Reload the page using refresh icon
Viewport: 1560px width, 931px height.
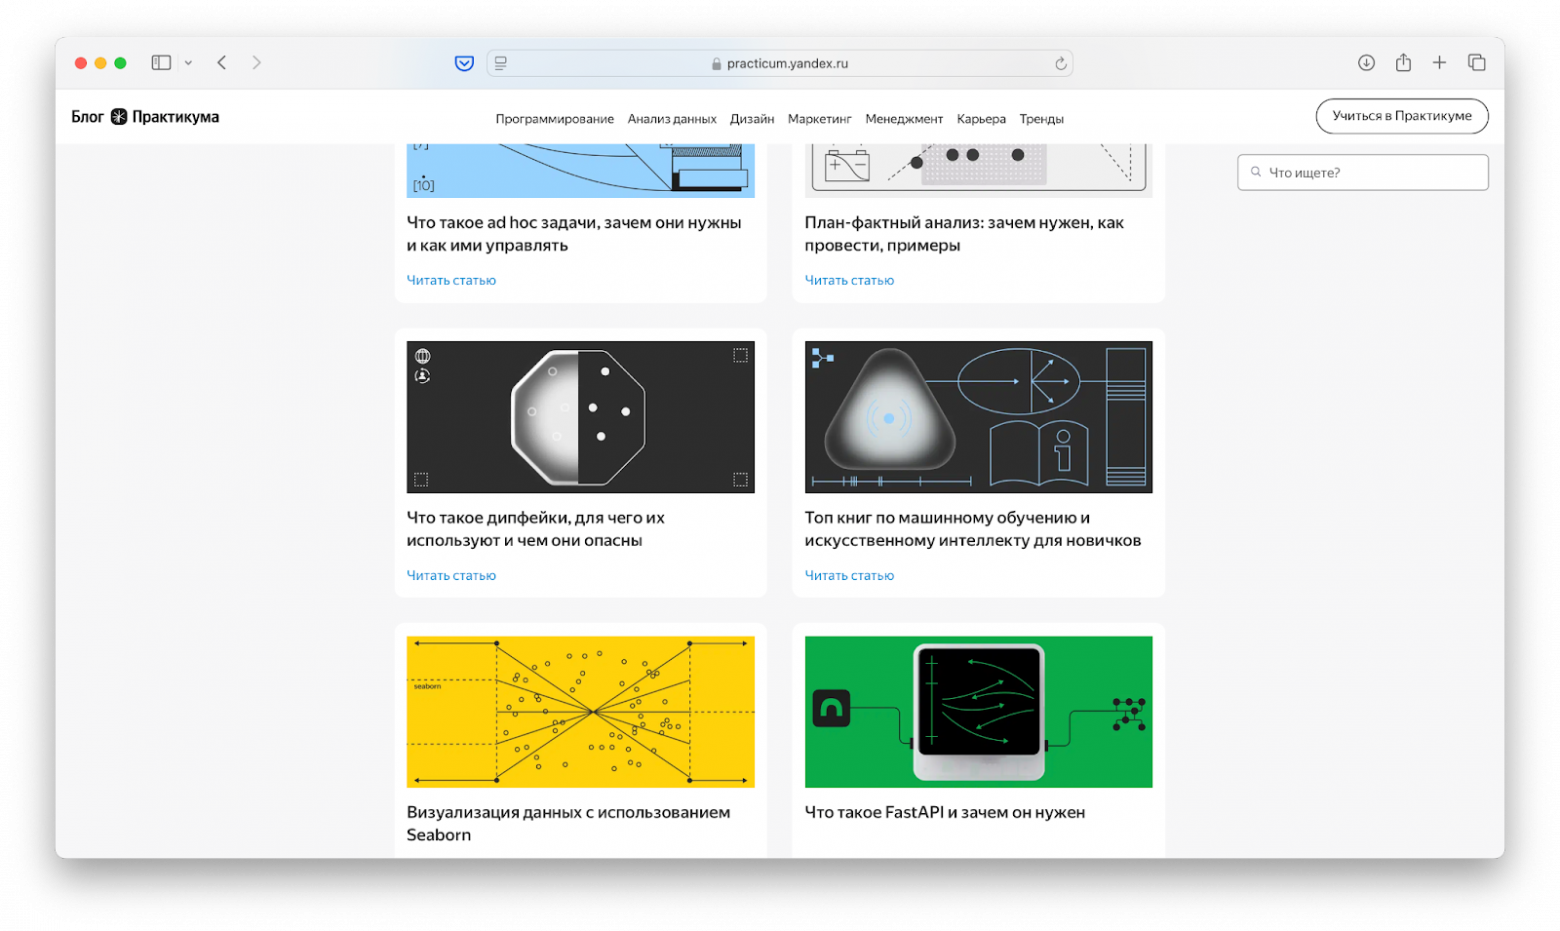point(1060,64)
